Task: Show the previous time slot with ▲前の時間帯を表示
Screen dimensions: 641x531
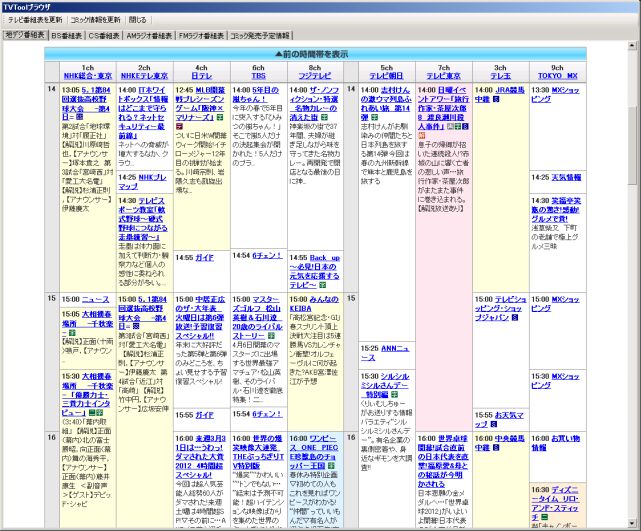Action: click(315, 54)
